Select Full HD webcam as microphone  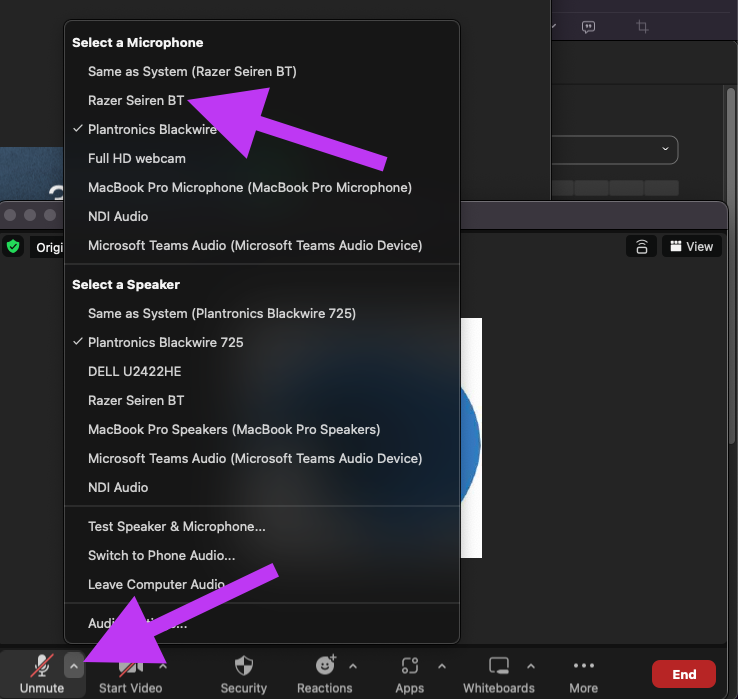[x=262, y=159]
